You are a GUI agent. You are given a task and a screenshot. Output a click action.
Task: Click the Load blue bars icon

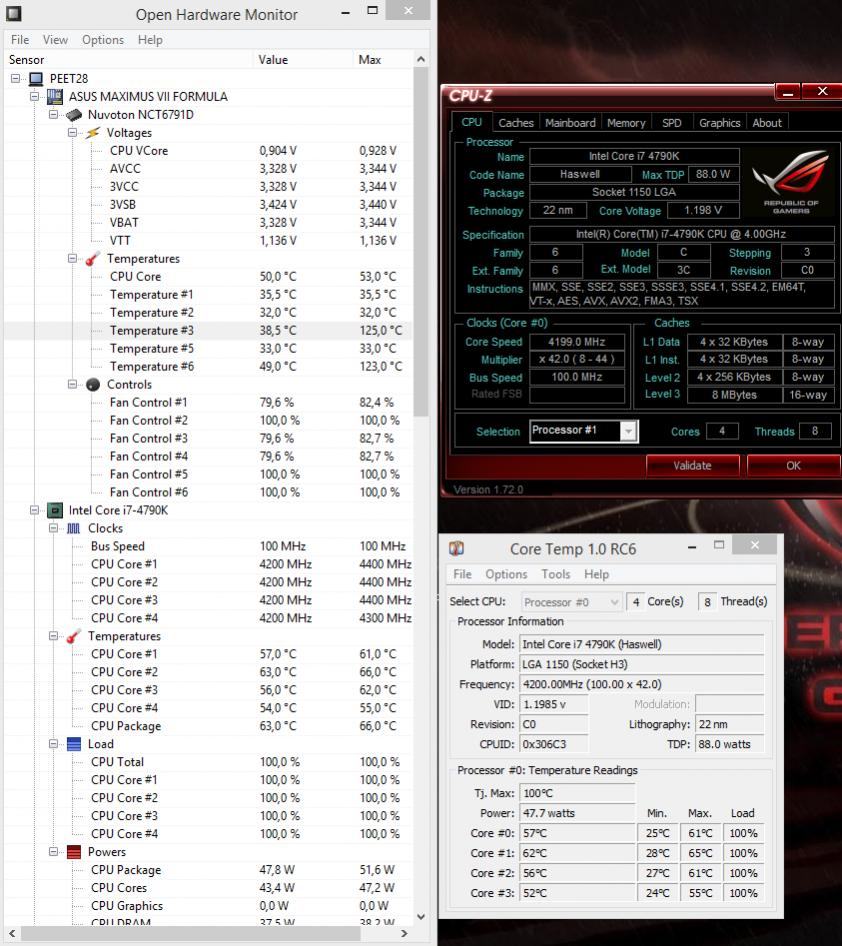point(74,744)
